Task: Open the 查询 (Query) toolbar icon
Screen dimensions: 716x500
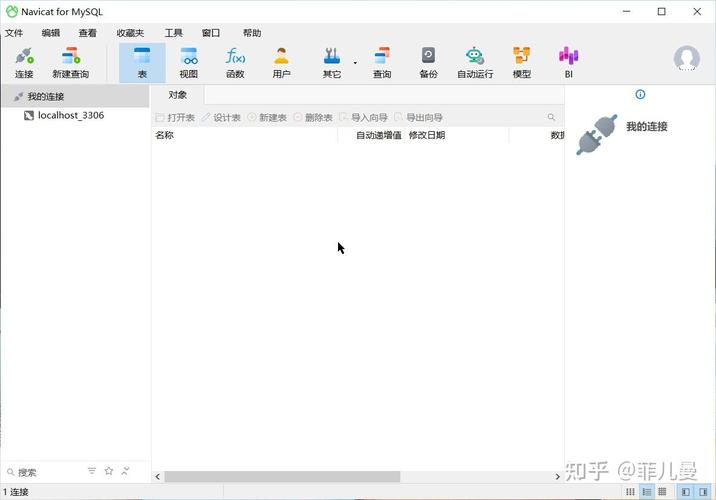Action: tap(382, 63)
